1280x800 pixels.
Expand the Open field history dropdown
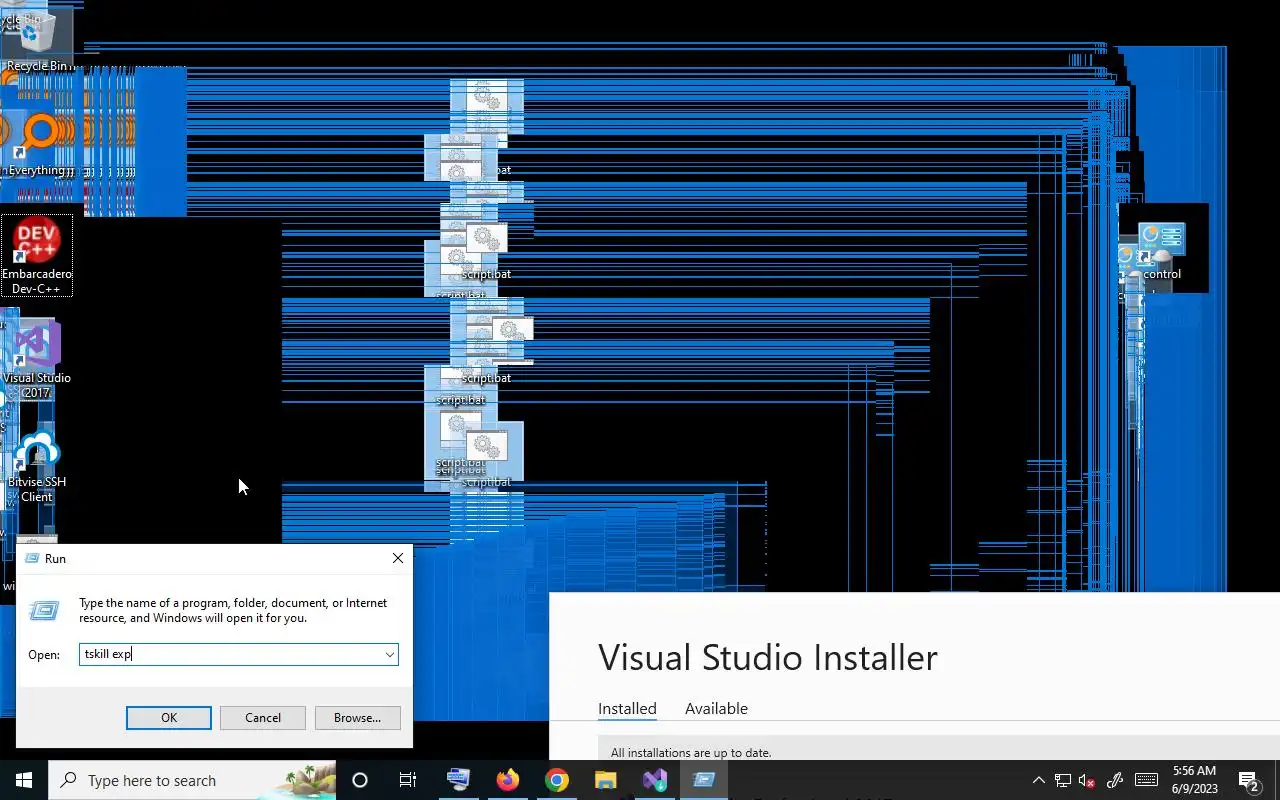(389, 655)
